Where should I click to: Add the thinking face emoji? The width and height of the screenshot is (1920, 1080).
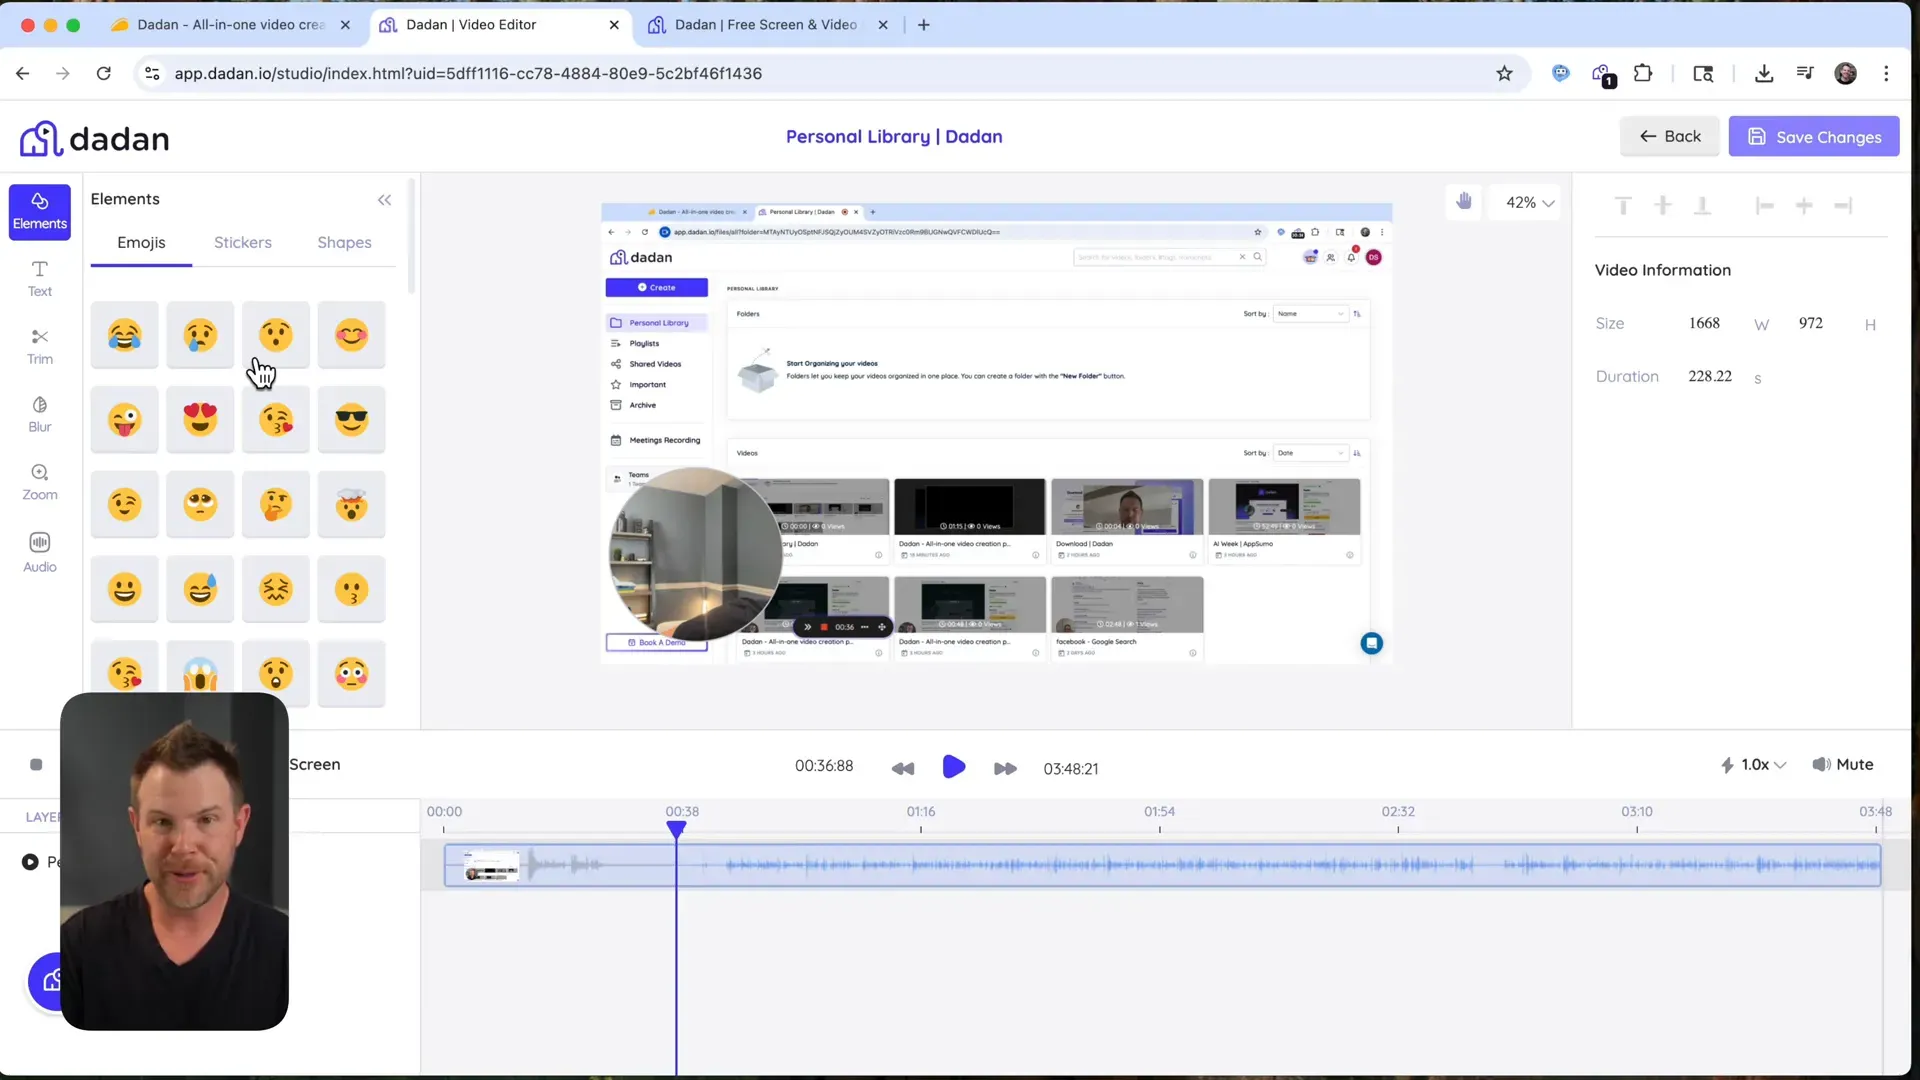[x=276, y=505]
